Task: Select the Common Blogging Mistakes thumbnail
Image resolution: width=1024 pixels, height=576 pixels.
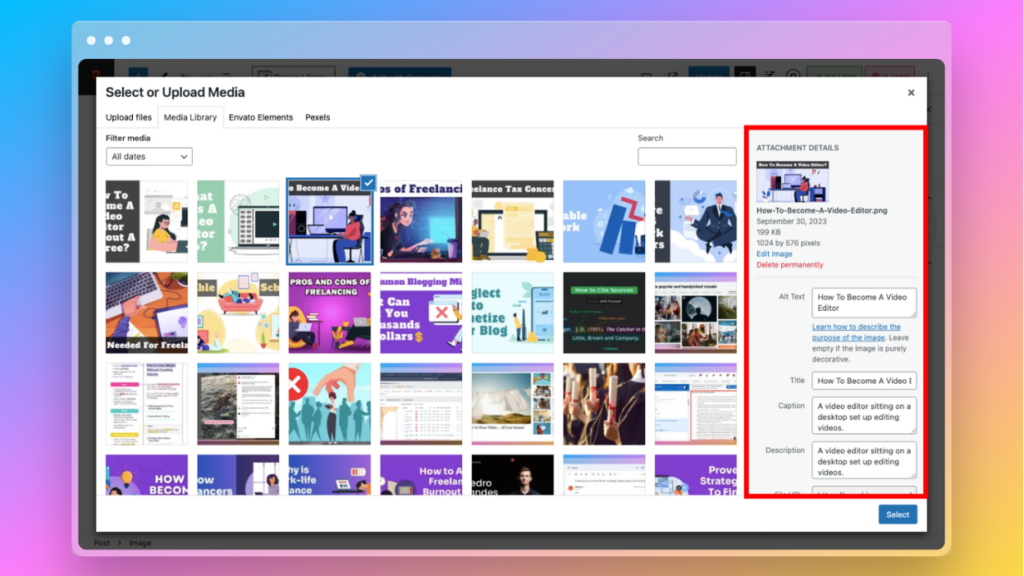Action: pos(421,313)
